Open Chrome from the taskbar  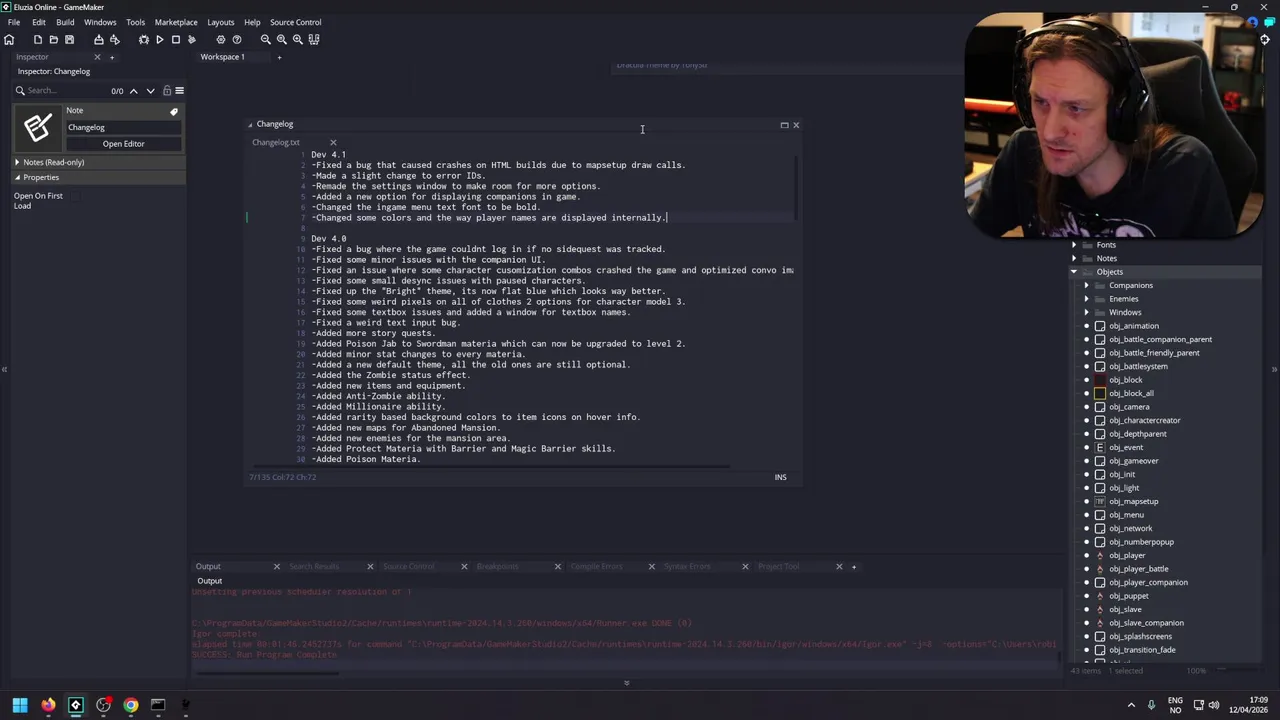point(131,705)
